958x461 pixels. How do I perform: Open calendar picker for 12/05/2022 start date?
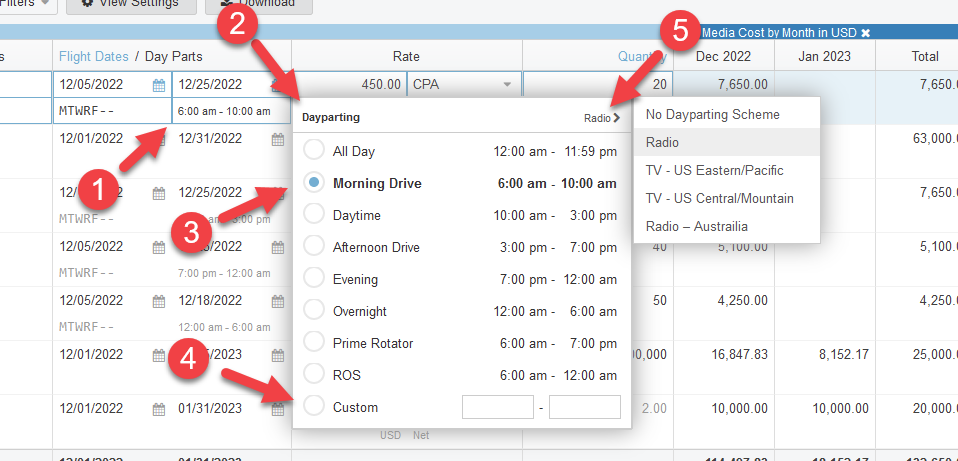pos(158,85)
